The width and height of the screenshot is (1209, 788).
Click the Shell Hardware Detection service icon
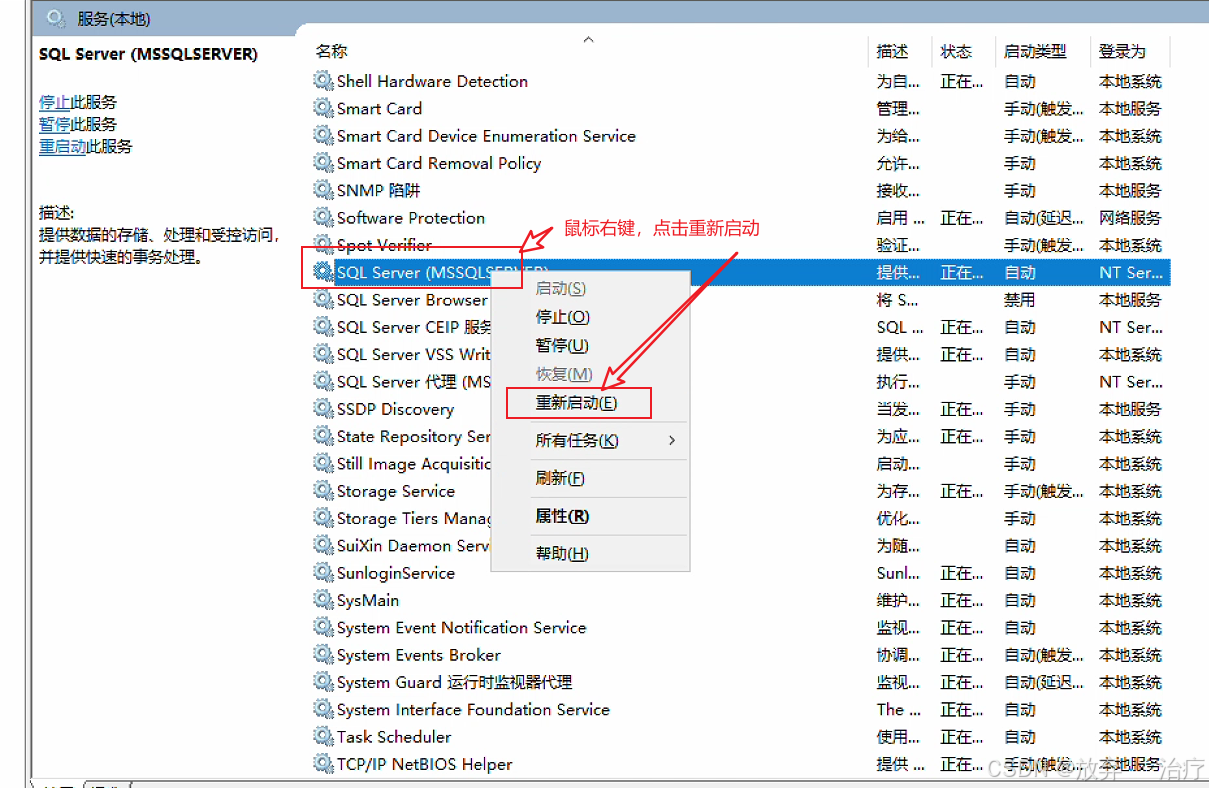322,81
